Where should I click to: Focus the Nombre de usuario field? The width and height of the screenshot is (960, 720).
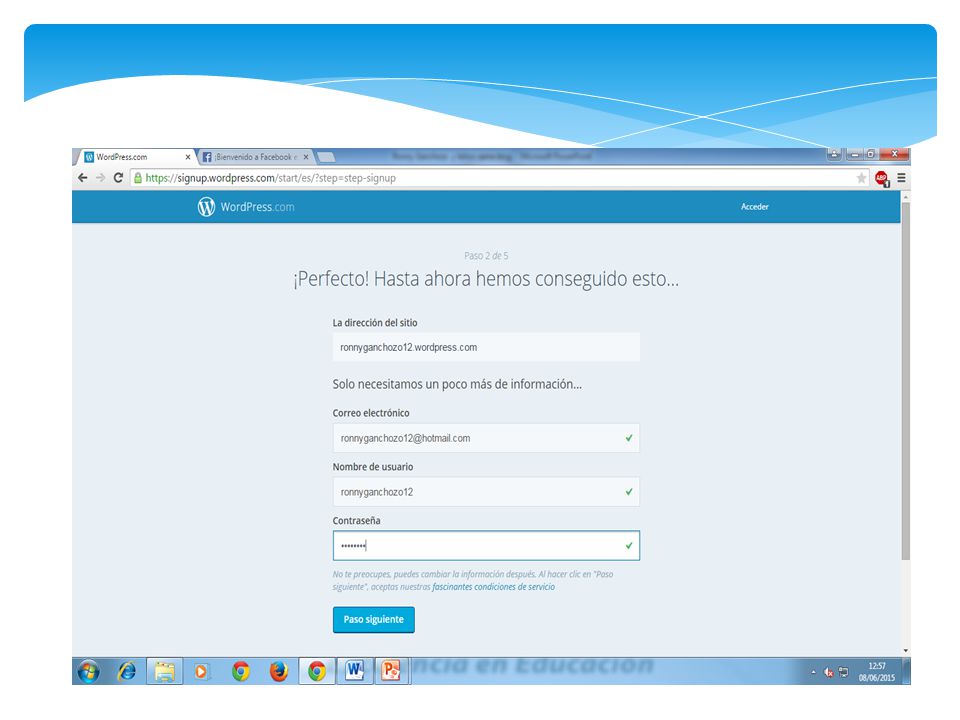[486, 492]
